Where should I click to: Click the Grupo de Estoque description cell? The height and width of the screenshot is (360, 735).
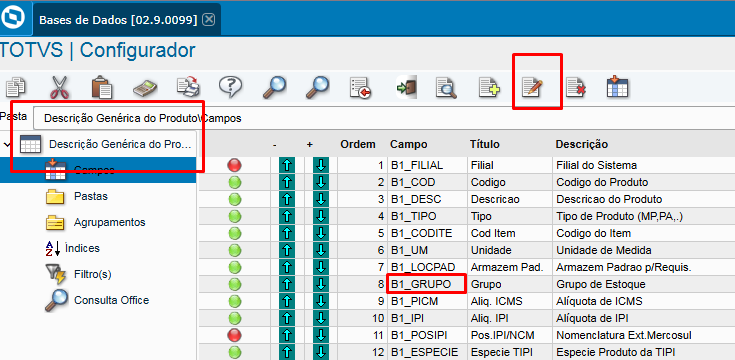pyautogui.click(x=644, y=284)
